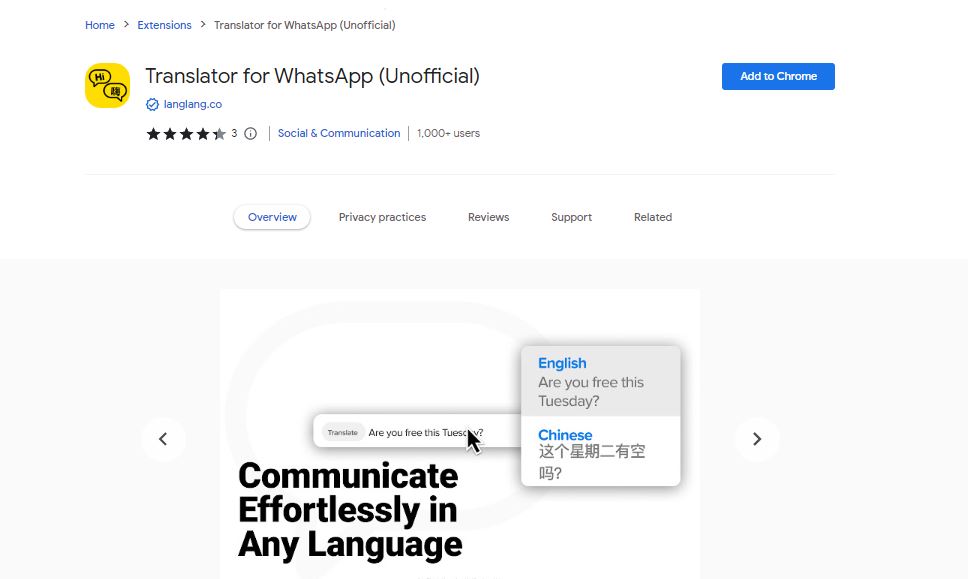968x579 pixels.
Task: Click the Add to Chrome button
Action: pos(778,77)
